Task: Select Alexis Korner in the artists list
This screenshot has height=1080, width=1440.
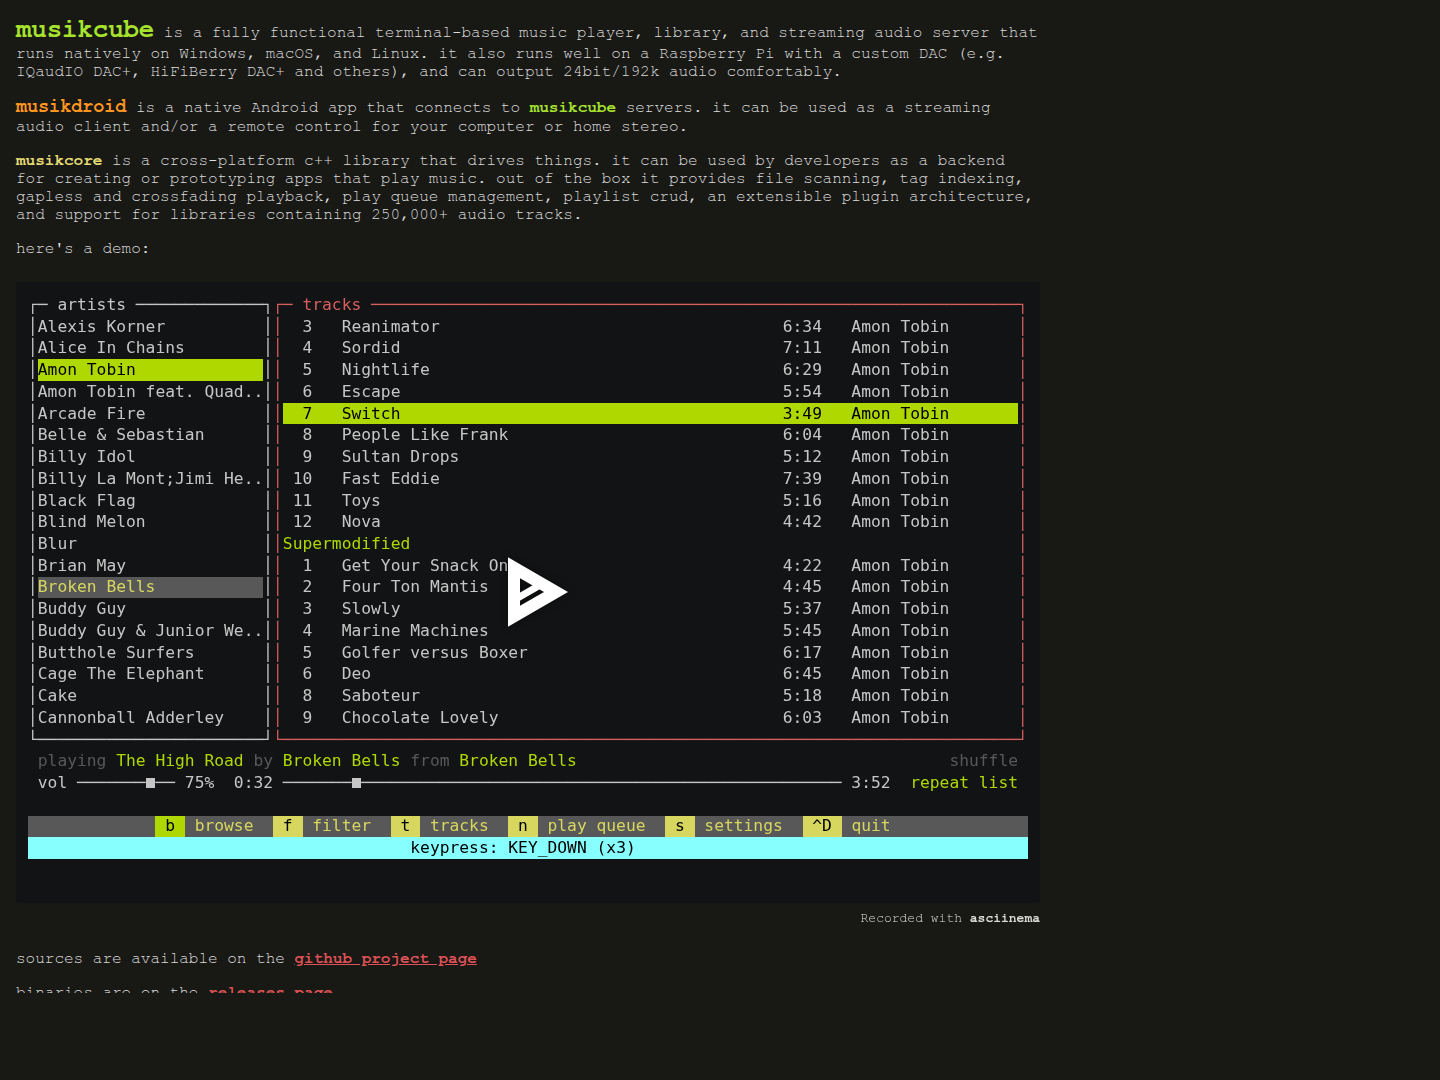Action: tap(150, 327)
